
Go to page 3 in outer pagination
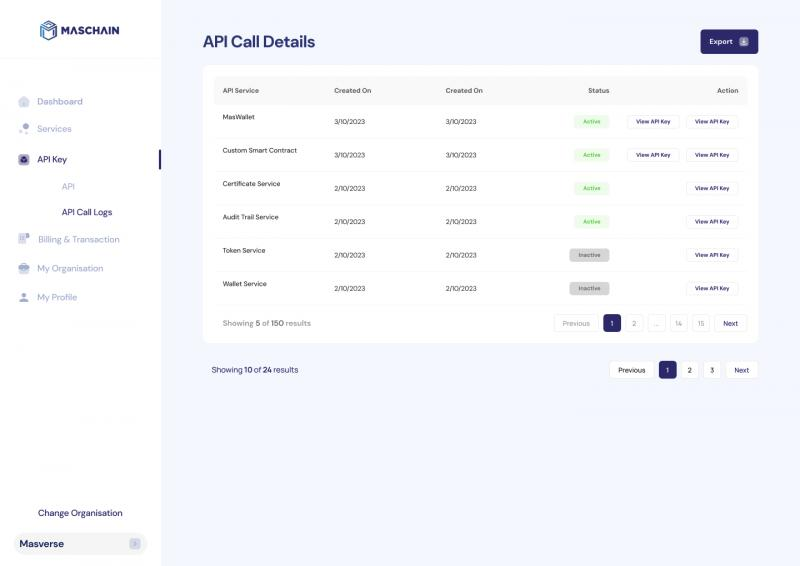(x=712, y=370)
